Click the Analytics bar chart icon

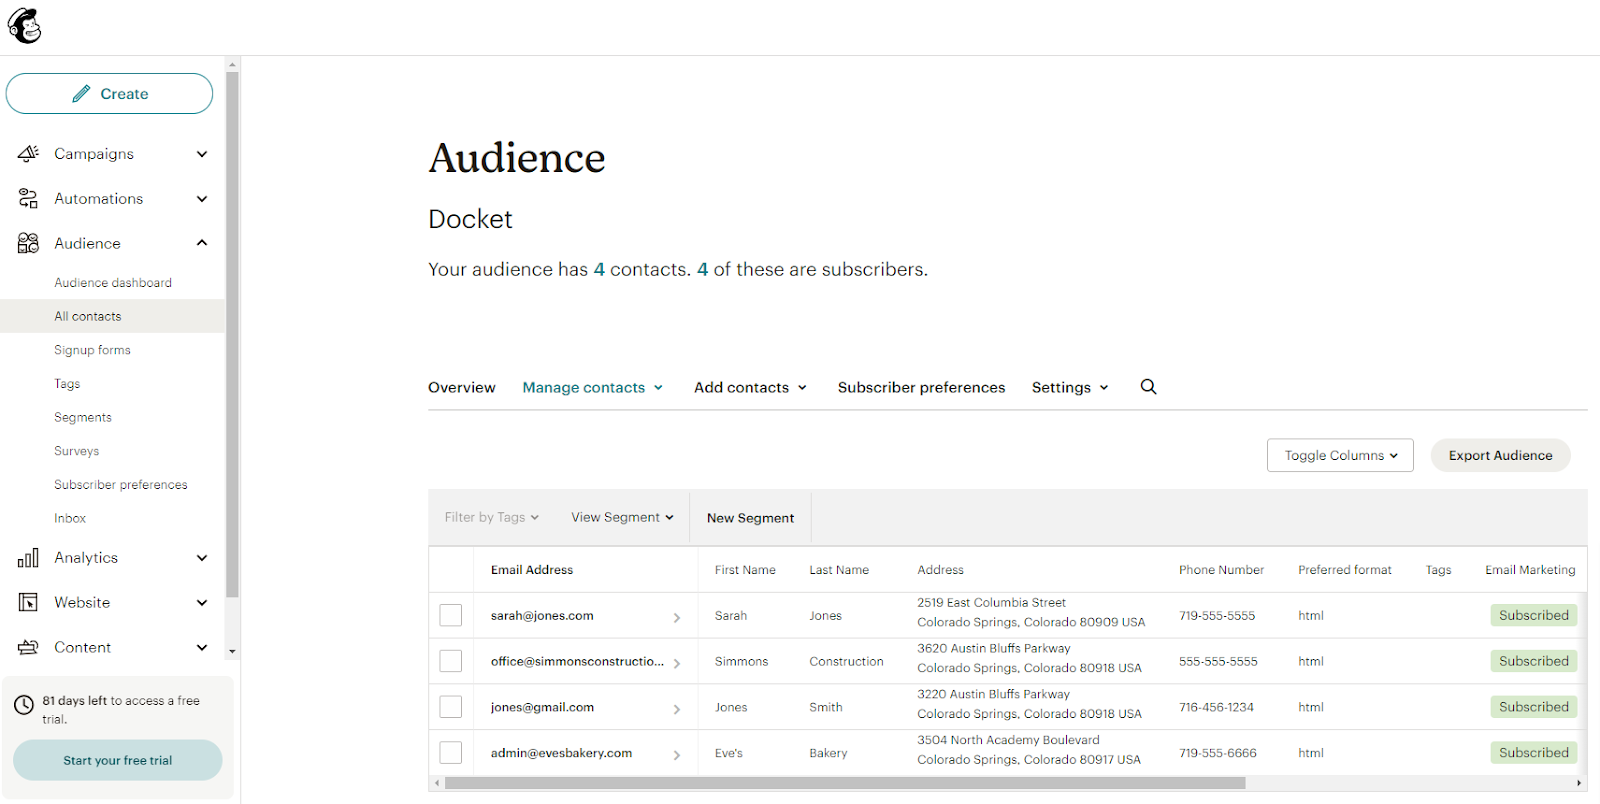(28, 557)
